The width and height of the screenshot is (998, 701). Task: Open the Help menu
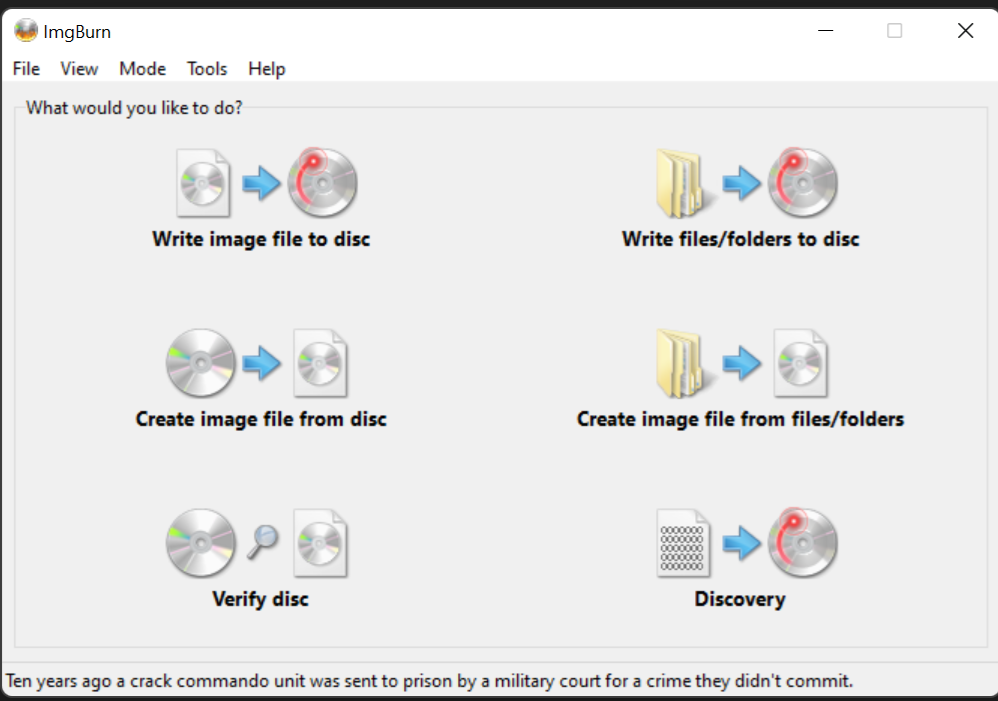tap(267, 69)
